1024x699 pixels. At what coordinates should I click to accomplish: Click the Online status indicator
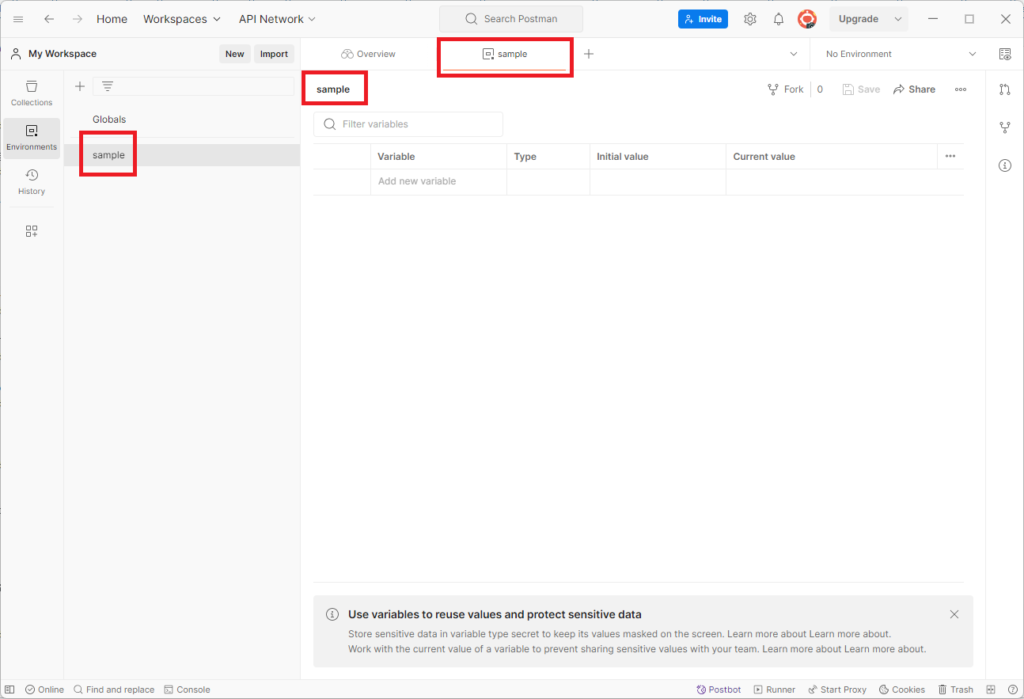point(44,689)
